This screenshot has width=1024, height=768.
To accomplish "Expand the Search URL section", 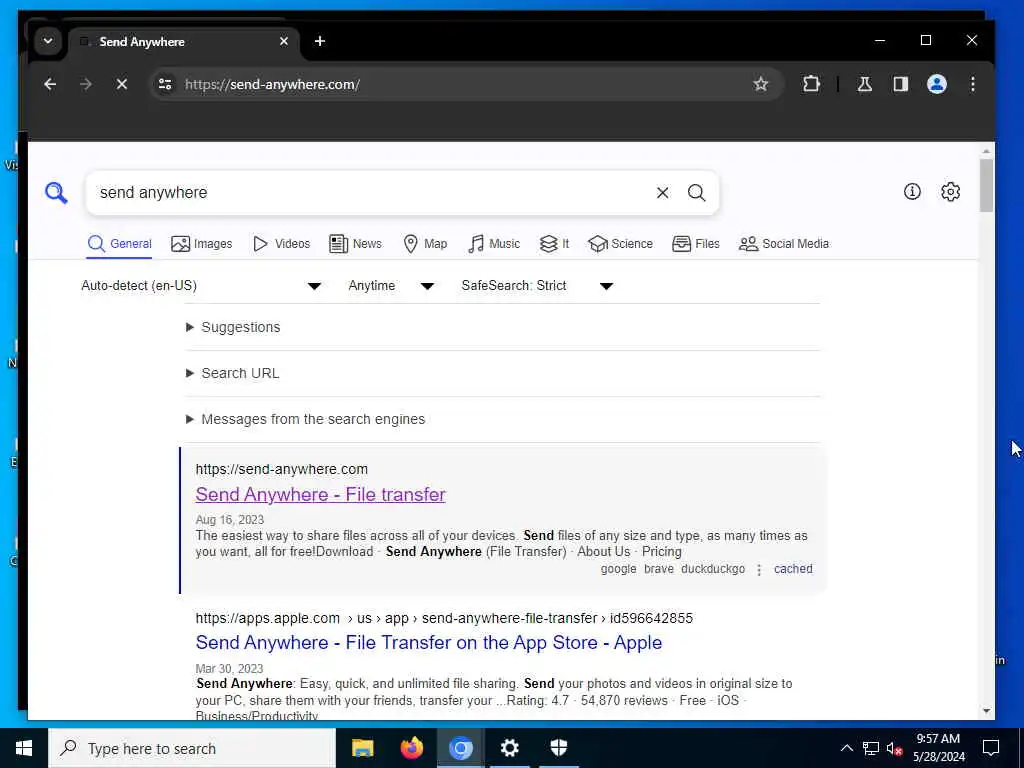I will click(x=233, y=373).
